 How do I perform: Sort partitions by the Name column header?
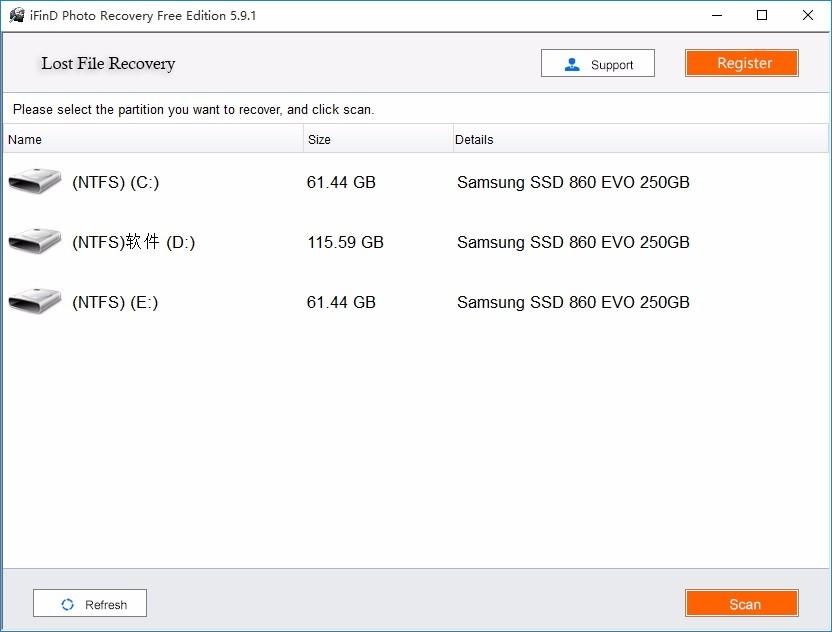click(x=153, y=139)
